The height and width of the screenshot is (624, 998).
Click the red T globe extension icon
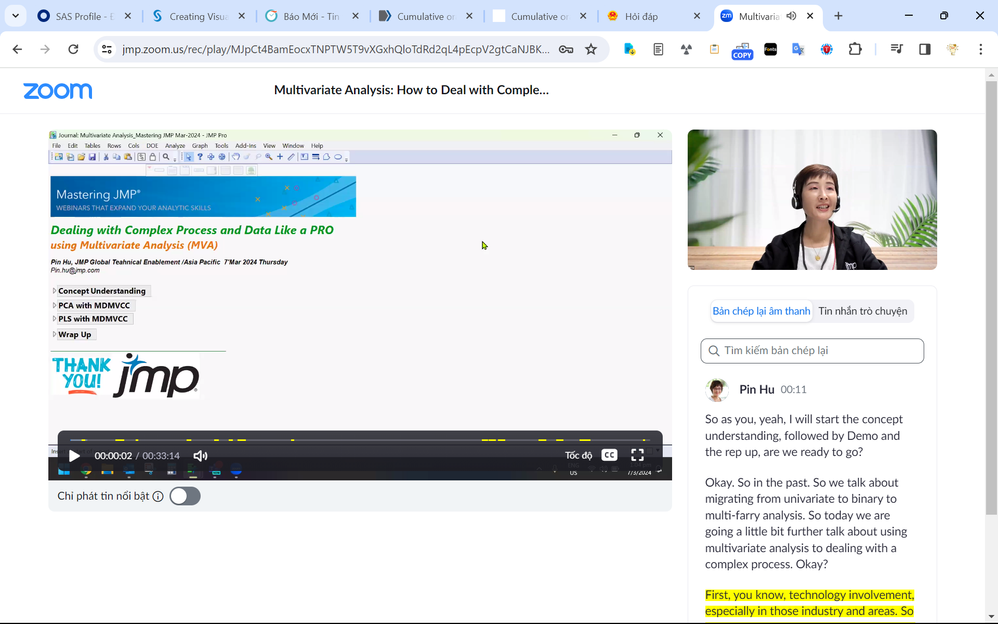(826, 49)
